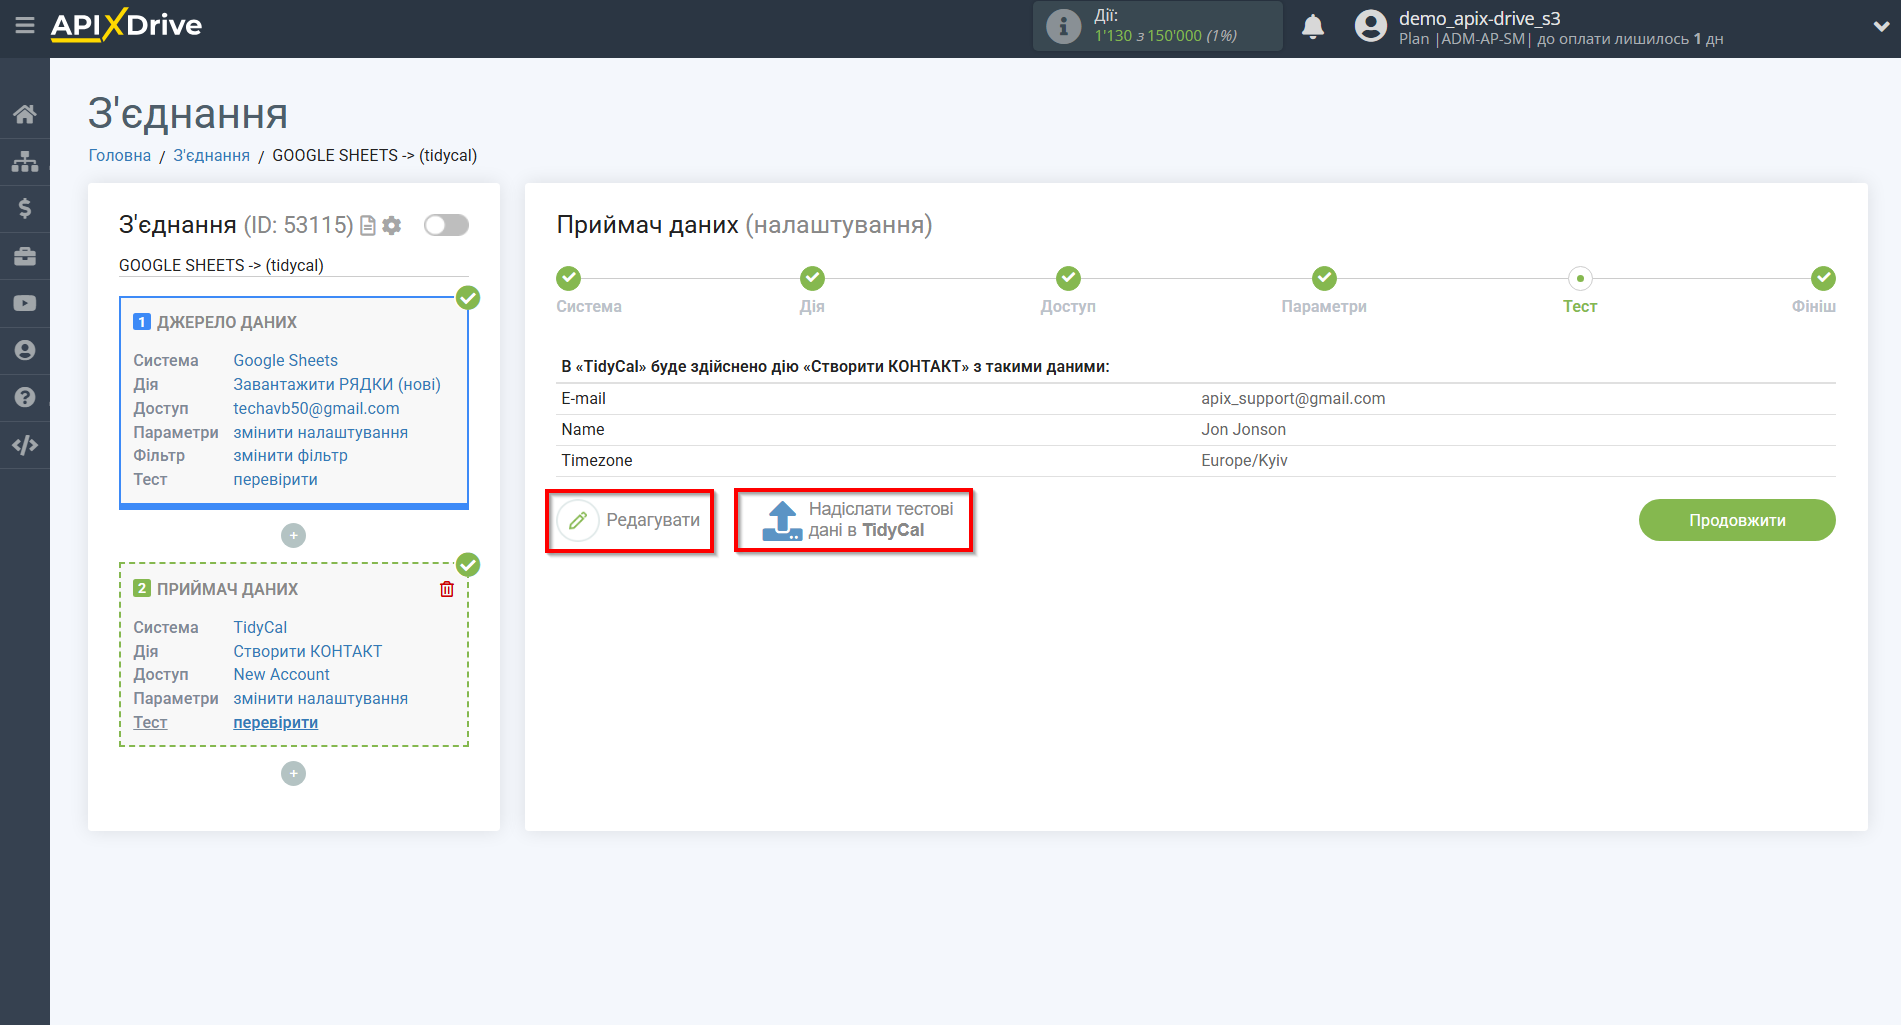The image size is (1901, 1025).
Task: Click the Продовжити button
Action: click(x=1736, y=520)
